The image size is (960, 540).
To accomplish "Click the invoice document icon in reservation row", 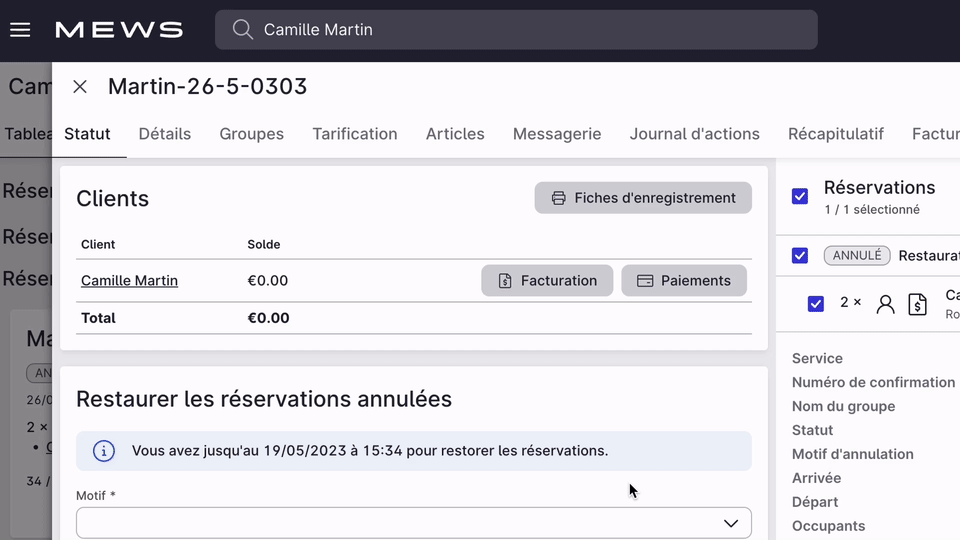I will pyautogui.click(x=917, y=304).
